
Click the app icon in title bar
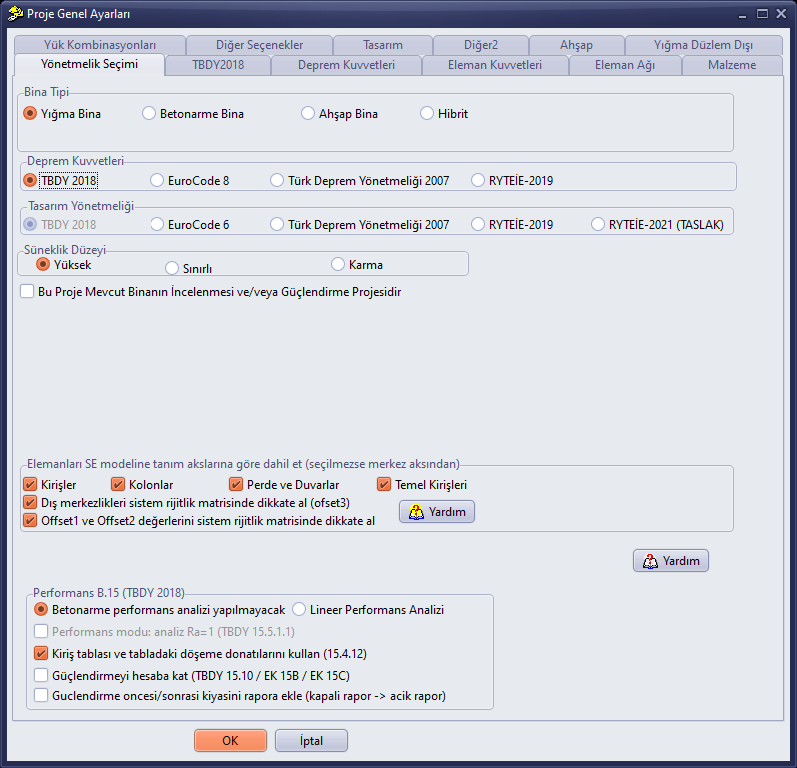click(15, 14)
